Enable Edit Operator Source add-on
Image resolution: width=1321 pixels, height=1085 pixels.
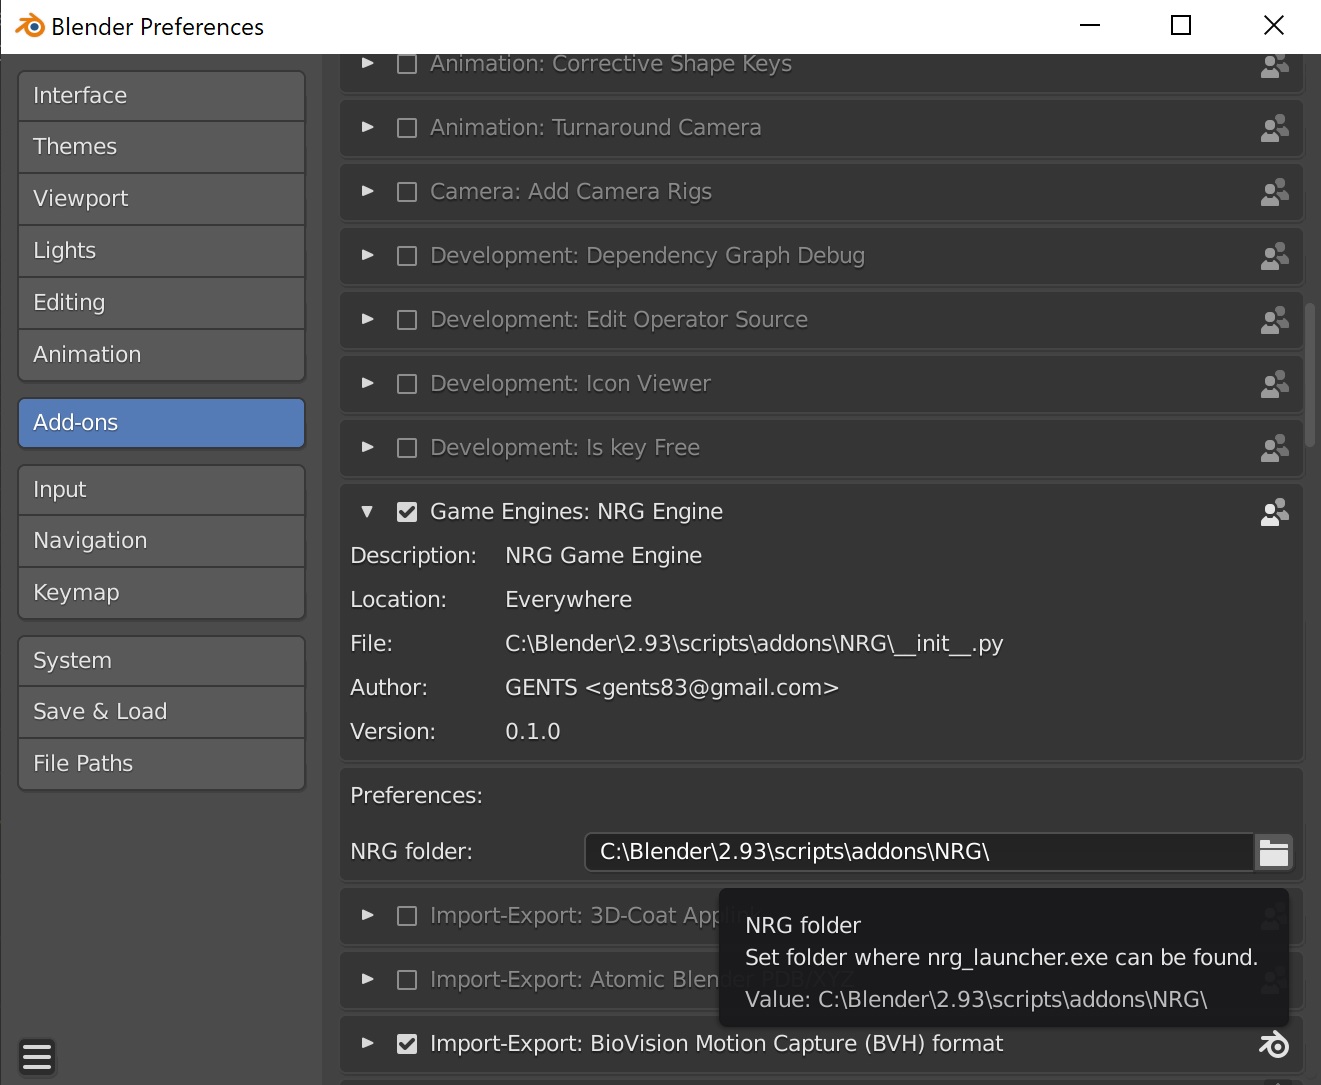click(407, 320)
